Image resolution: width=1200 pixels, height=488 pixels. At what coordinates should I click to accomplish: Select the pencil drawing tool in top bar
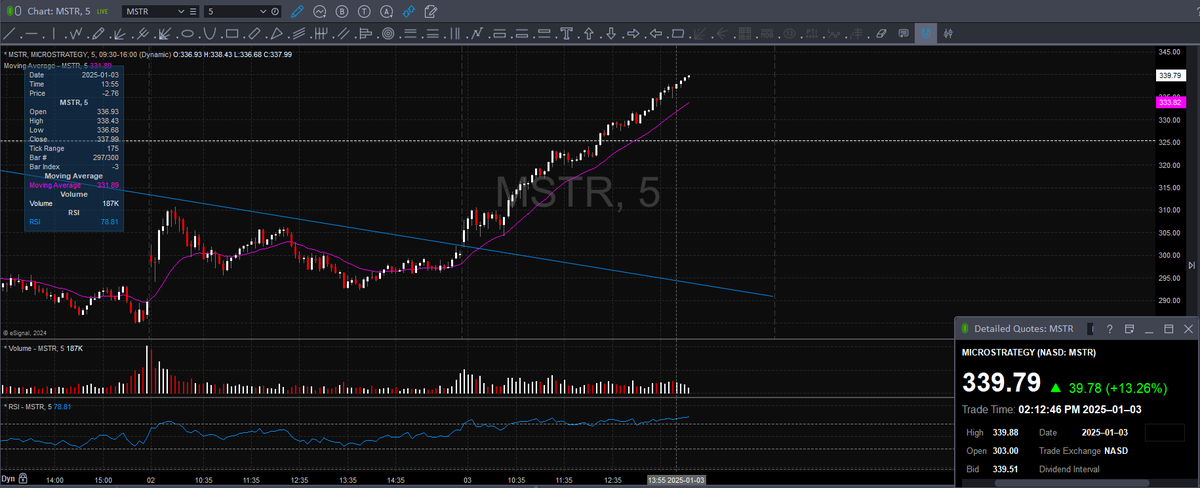297,11
